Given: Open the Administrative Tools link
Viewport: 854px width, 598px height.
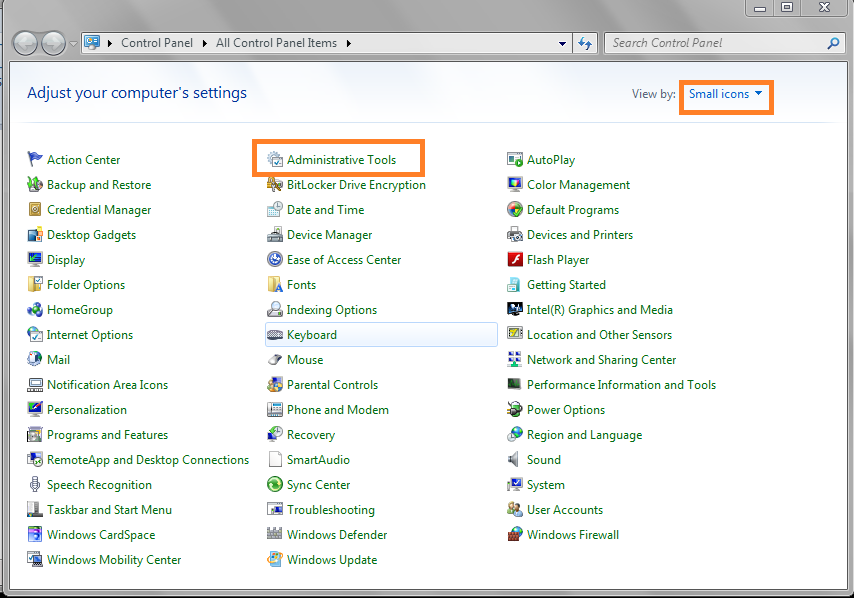Looking at the screenshot, I should pos(341,160).
